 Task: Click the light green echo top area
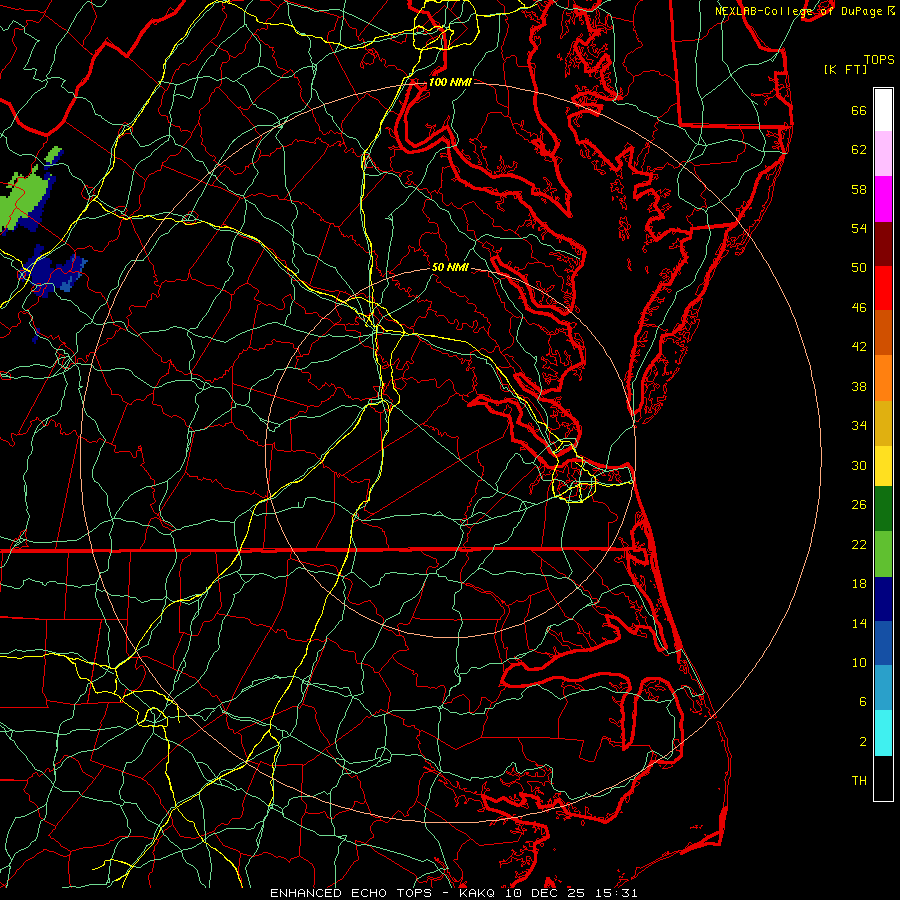[23, 198]
